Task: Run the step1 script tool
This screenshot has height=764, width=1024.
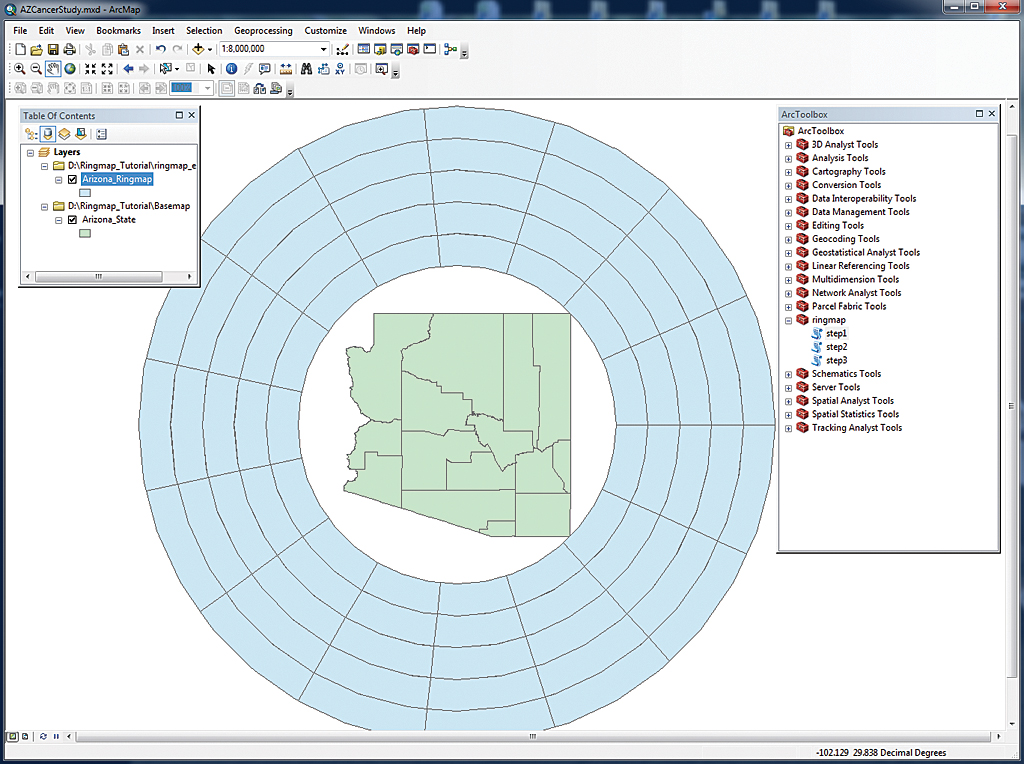Action: (836, 333)
